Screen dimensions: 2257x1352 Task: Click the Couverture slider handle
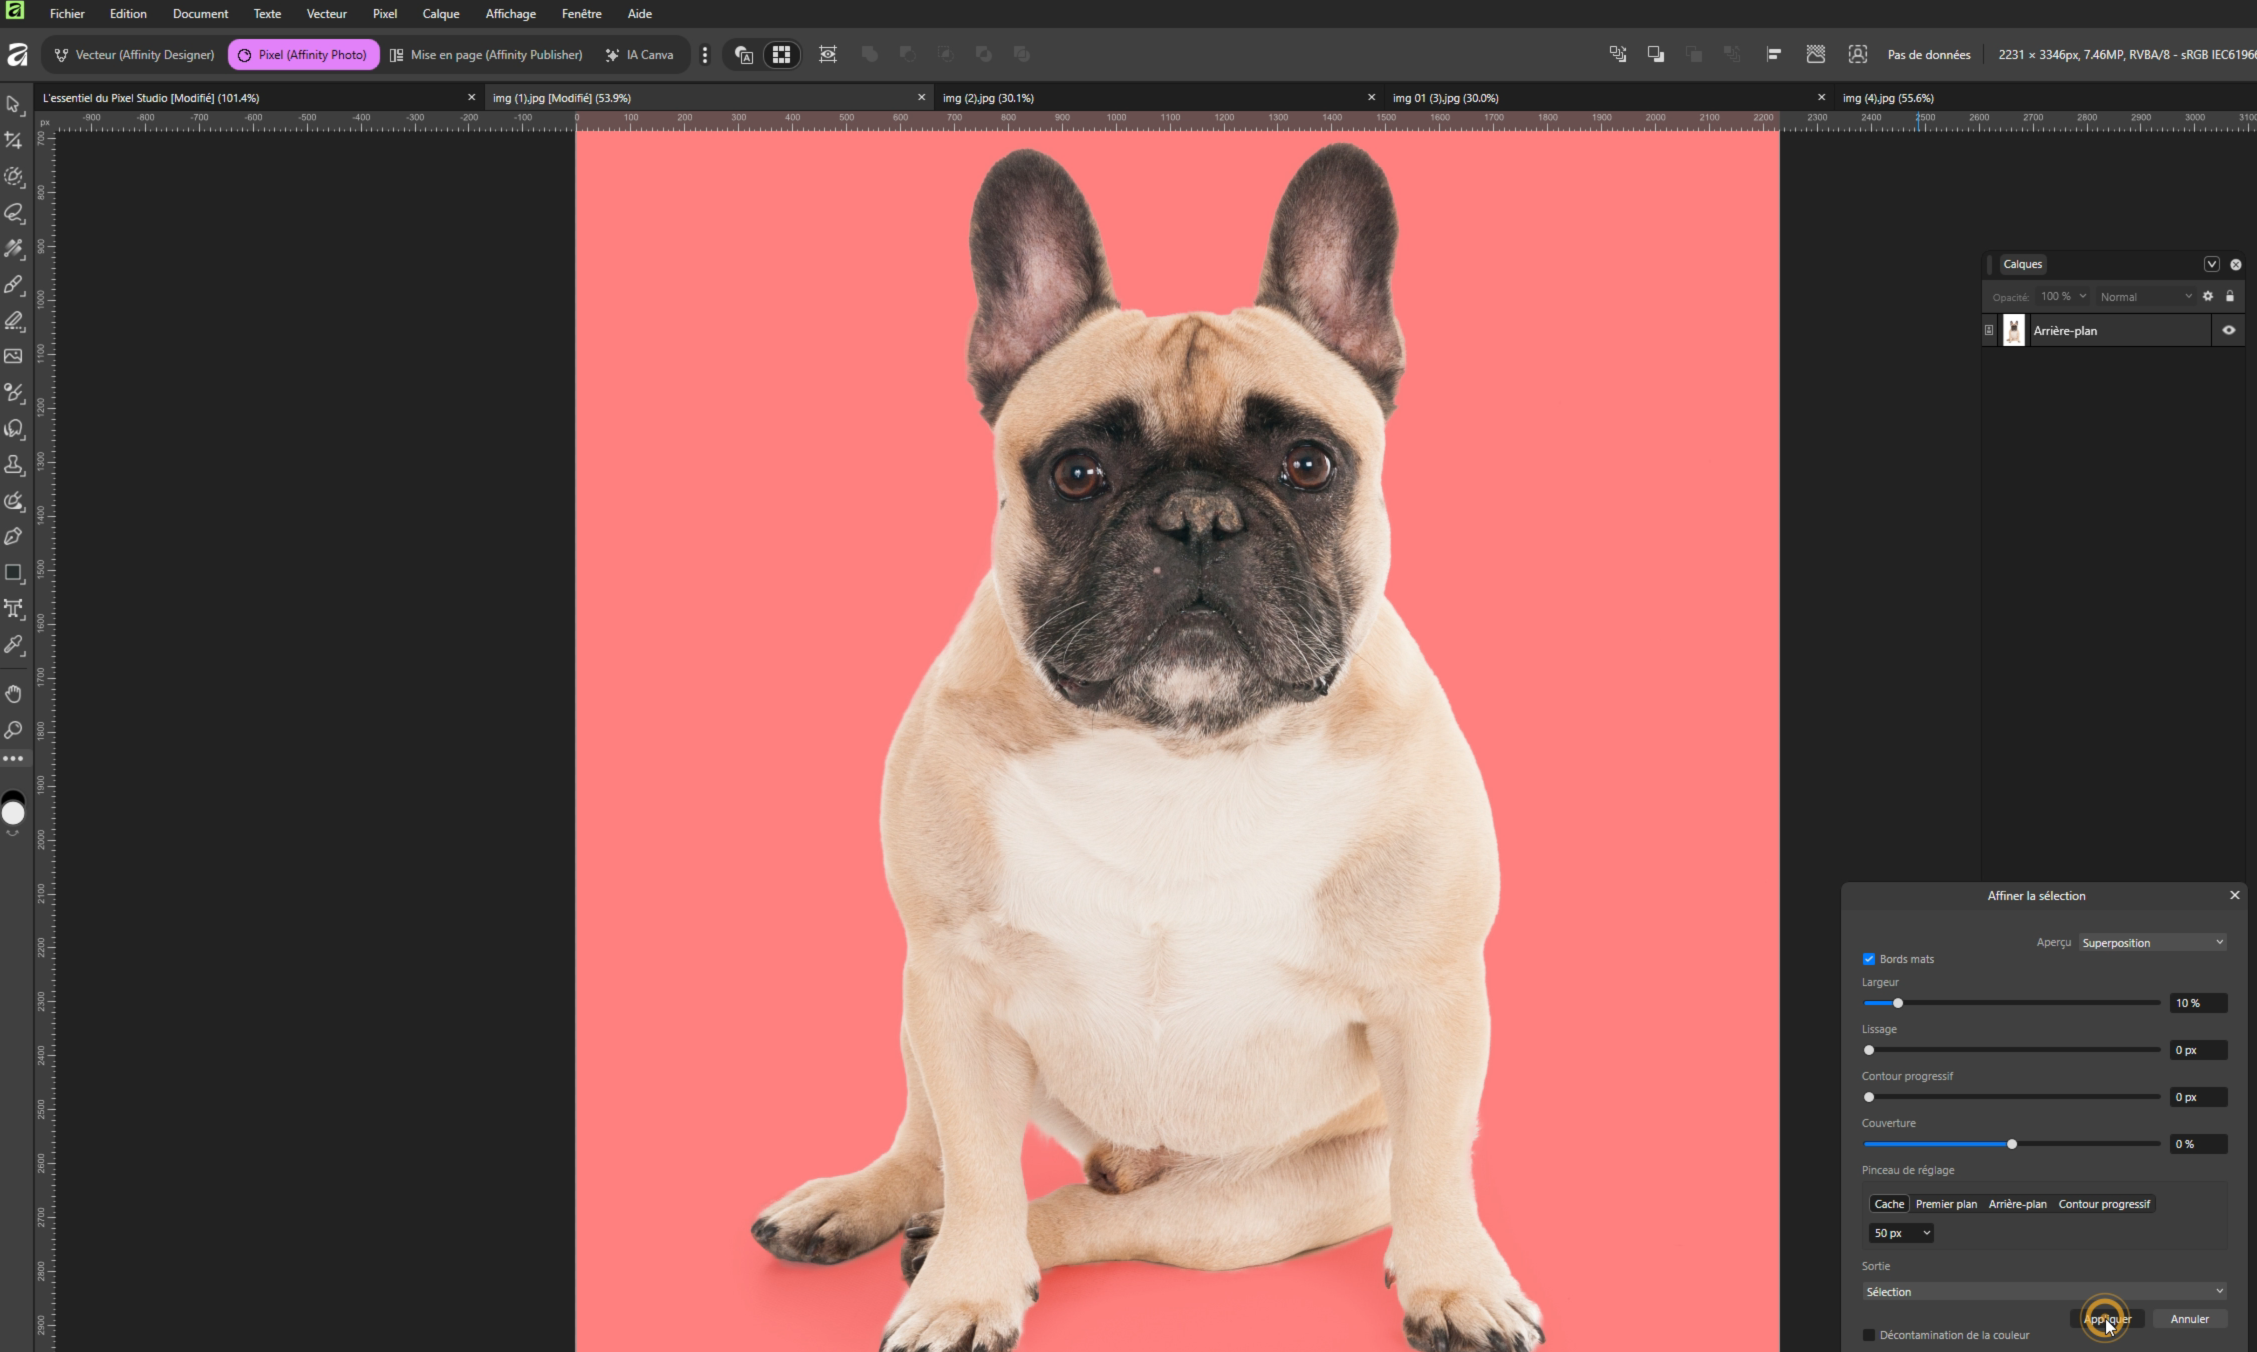coord(2012,1144)
